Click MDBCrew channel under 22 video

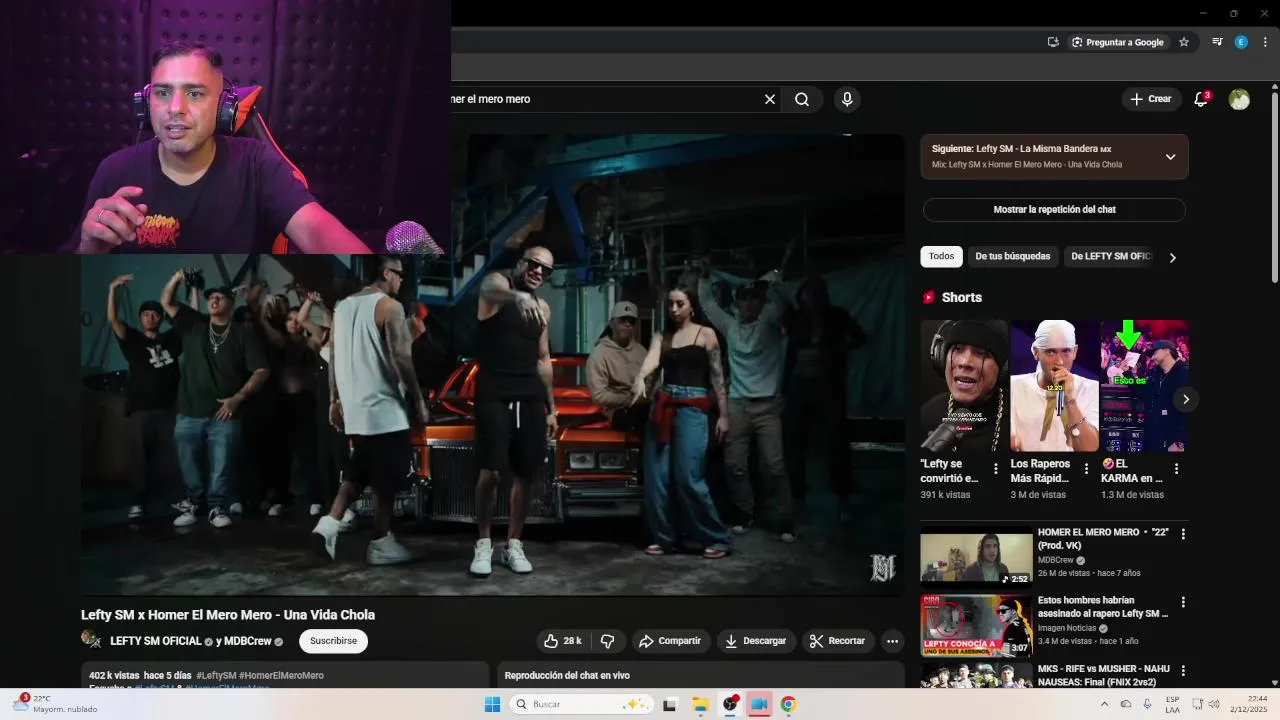(1055, 561)
